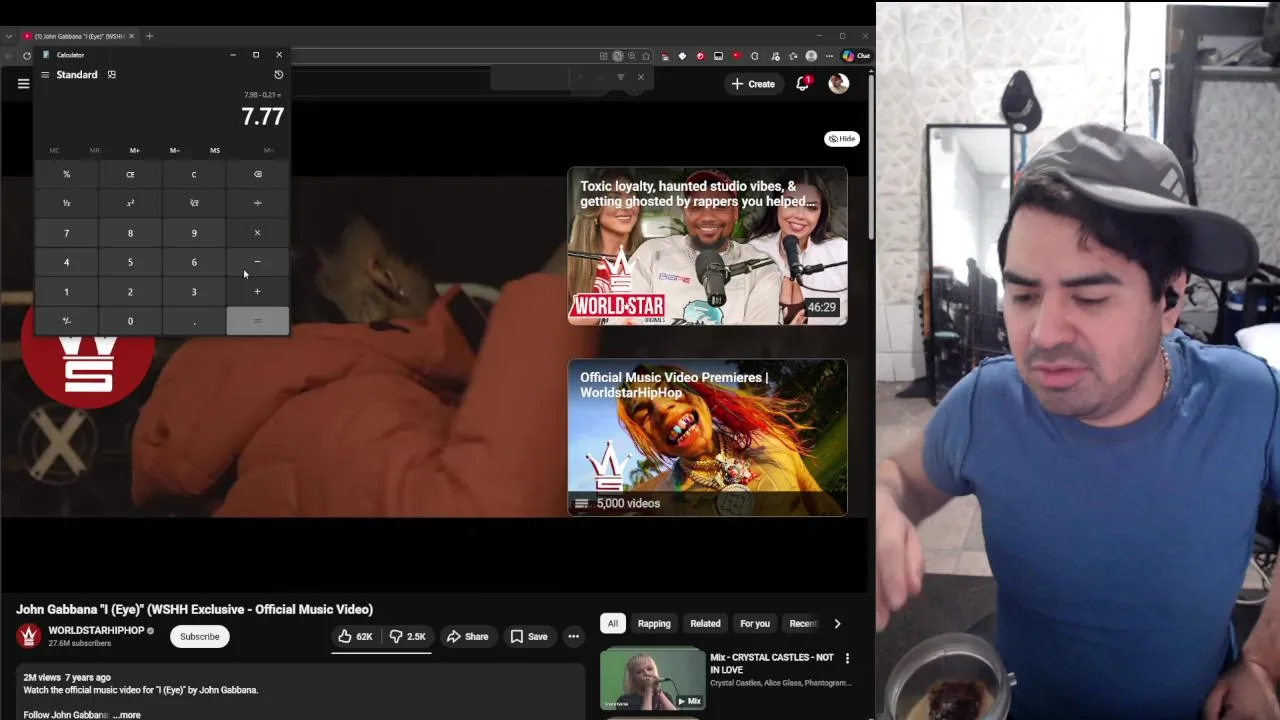Screen dimensions: 1280x720
Task: Select the Recent filter chip
Action: [802, 624]
